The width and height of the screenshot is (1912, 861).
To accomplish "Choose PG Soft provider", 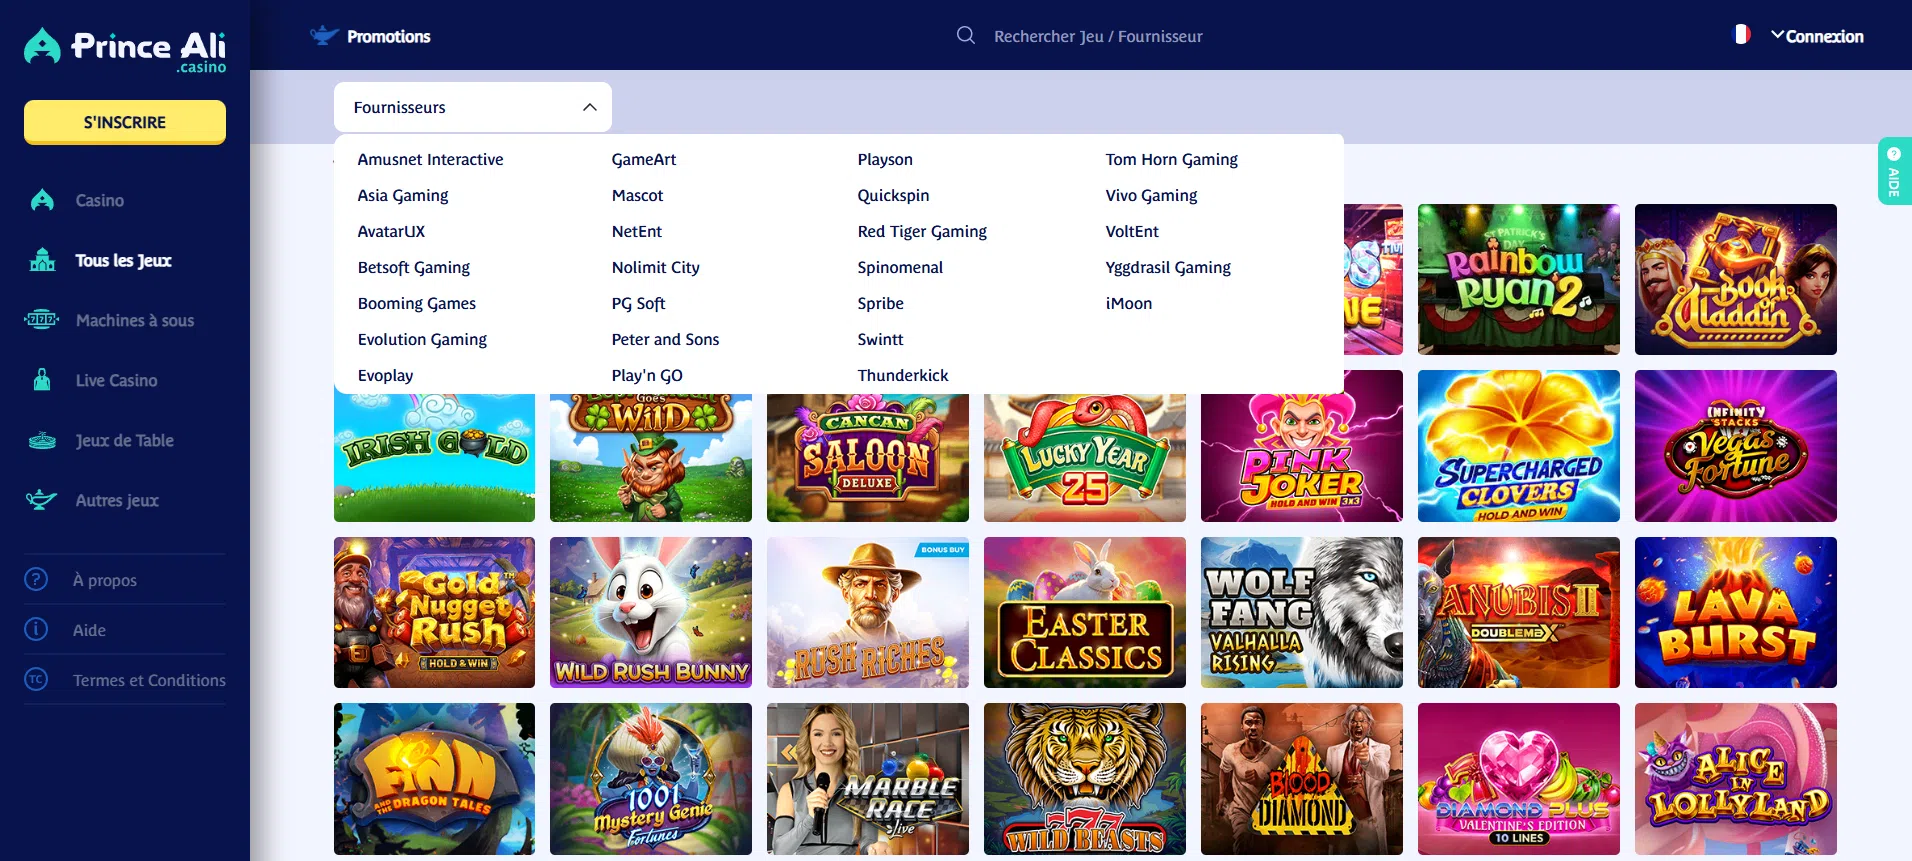I will tap(638, 303).
